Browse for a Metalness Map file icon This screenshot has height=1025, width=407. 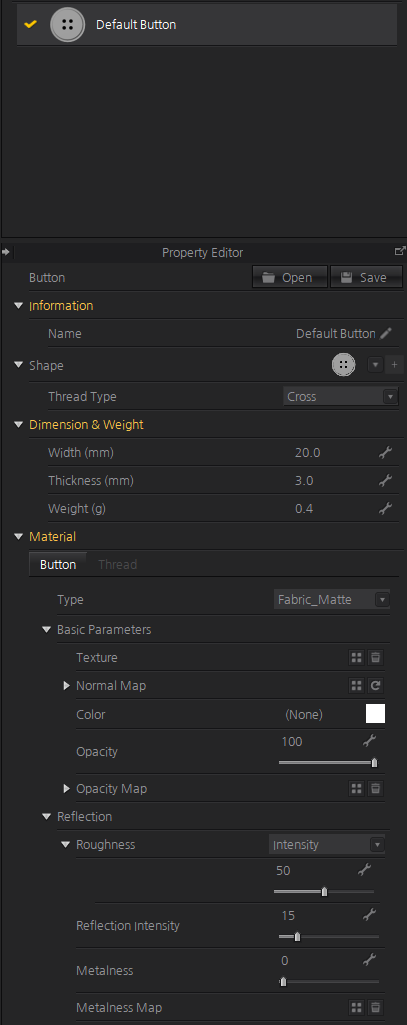(x=356, y=1007)
